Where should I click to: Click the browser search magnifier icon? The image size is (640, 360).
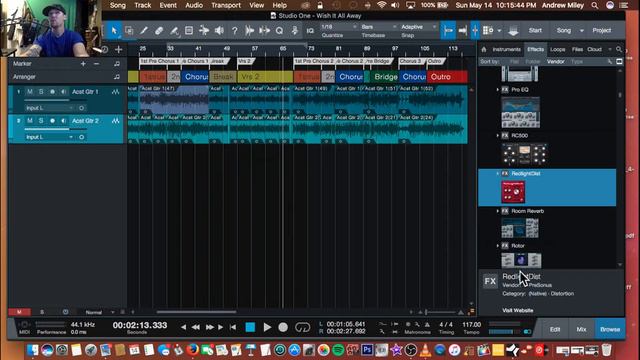pos(619,49)
